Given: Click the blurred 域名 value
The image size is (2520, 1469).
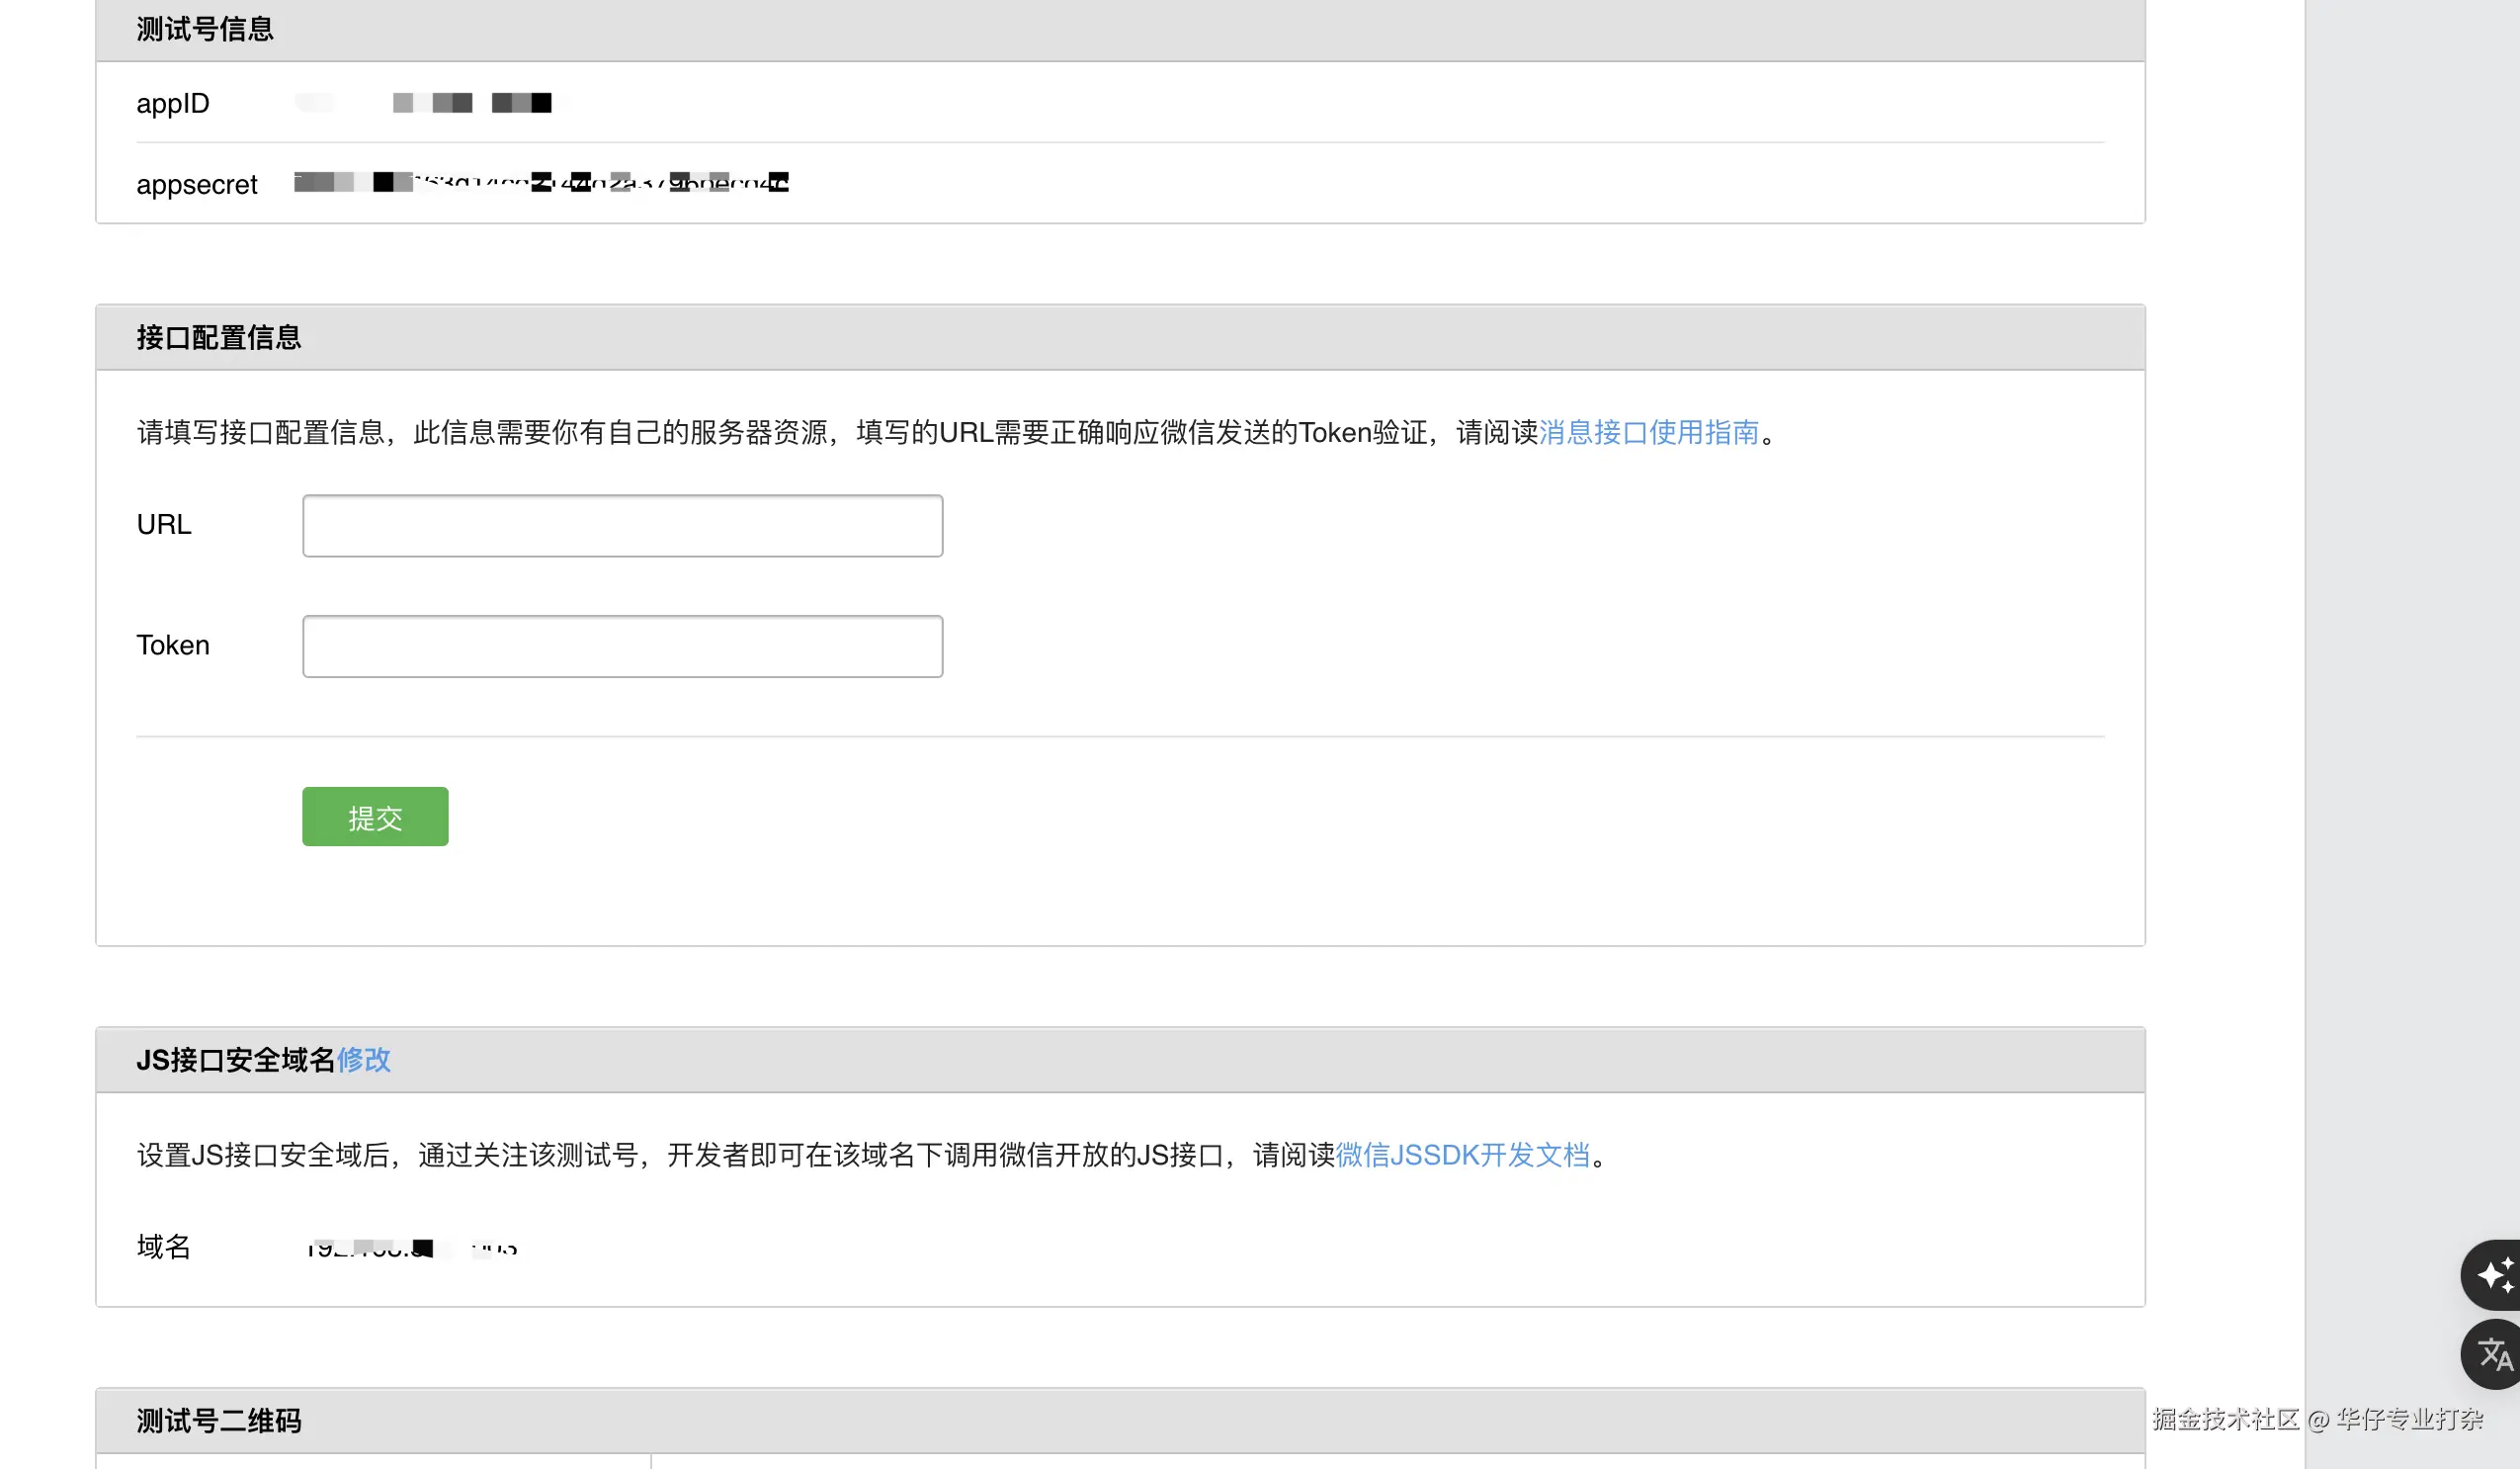Looking at the screenshot, I should click(x=412, y=1248).
